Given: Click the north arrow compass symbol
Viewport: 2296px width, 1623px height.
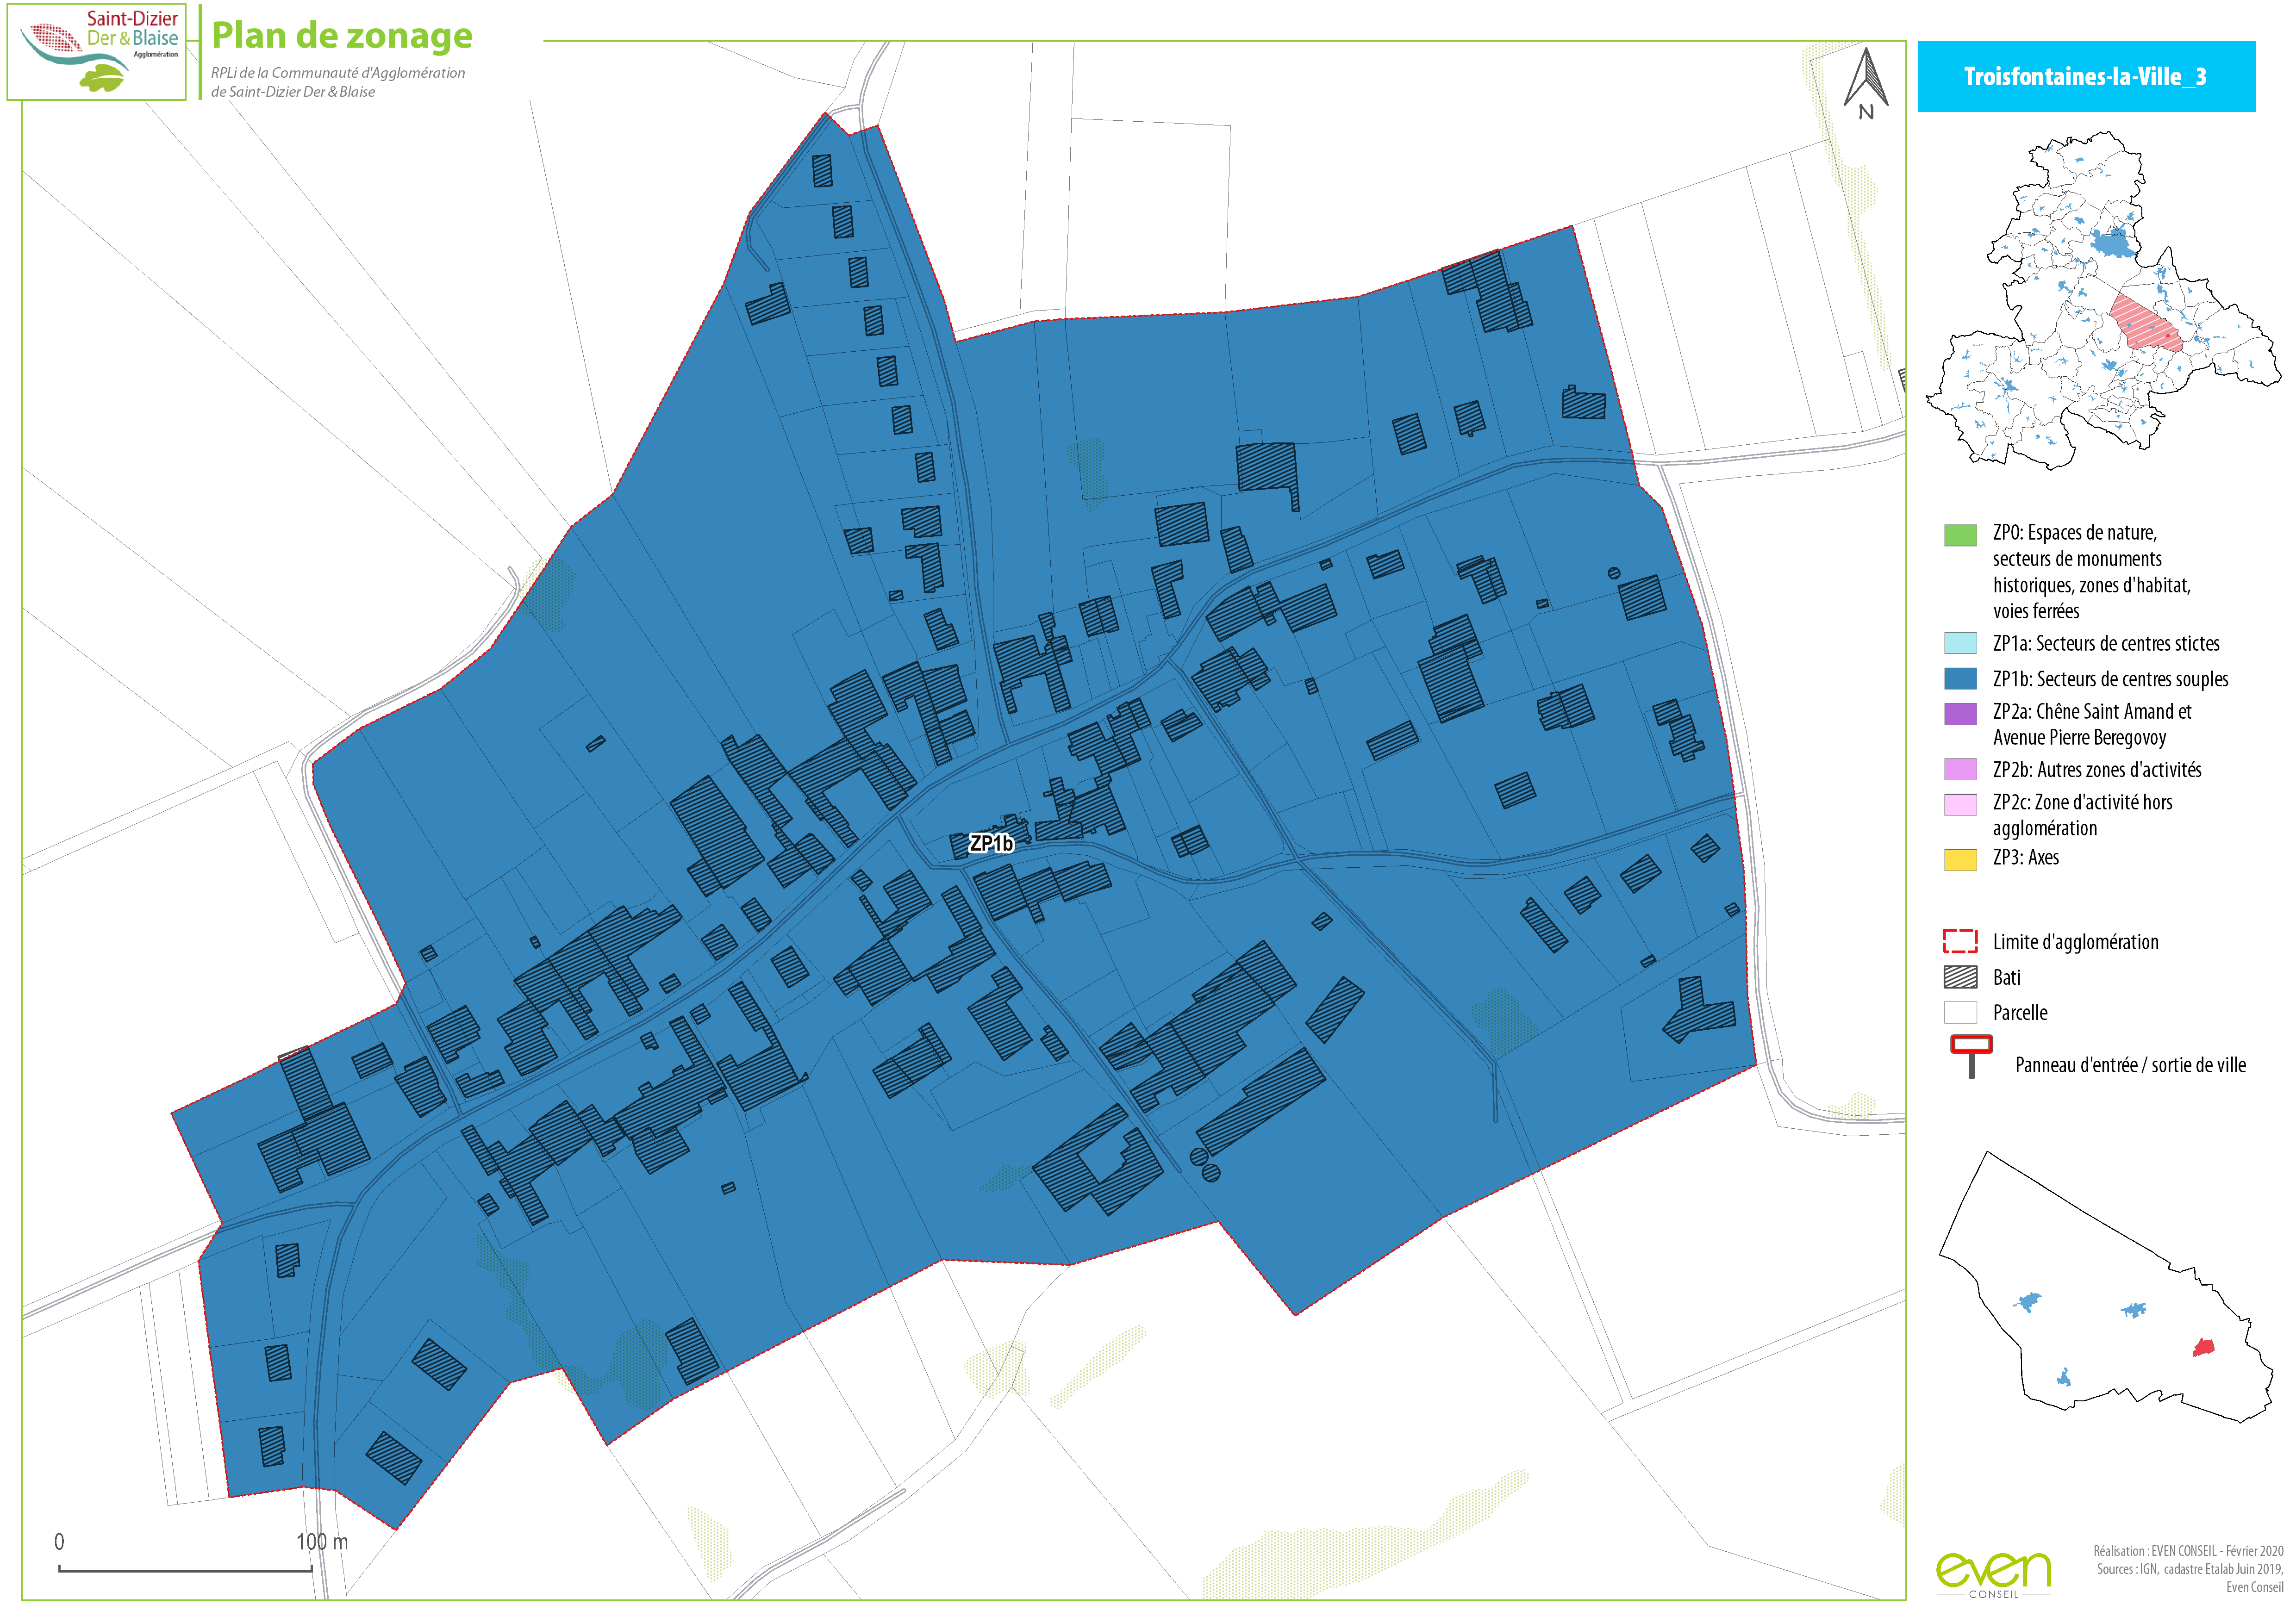Looking at the screenshot, I should point(1866,84).
